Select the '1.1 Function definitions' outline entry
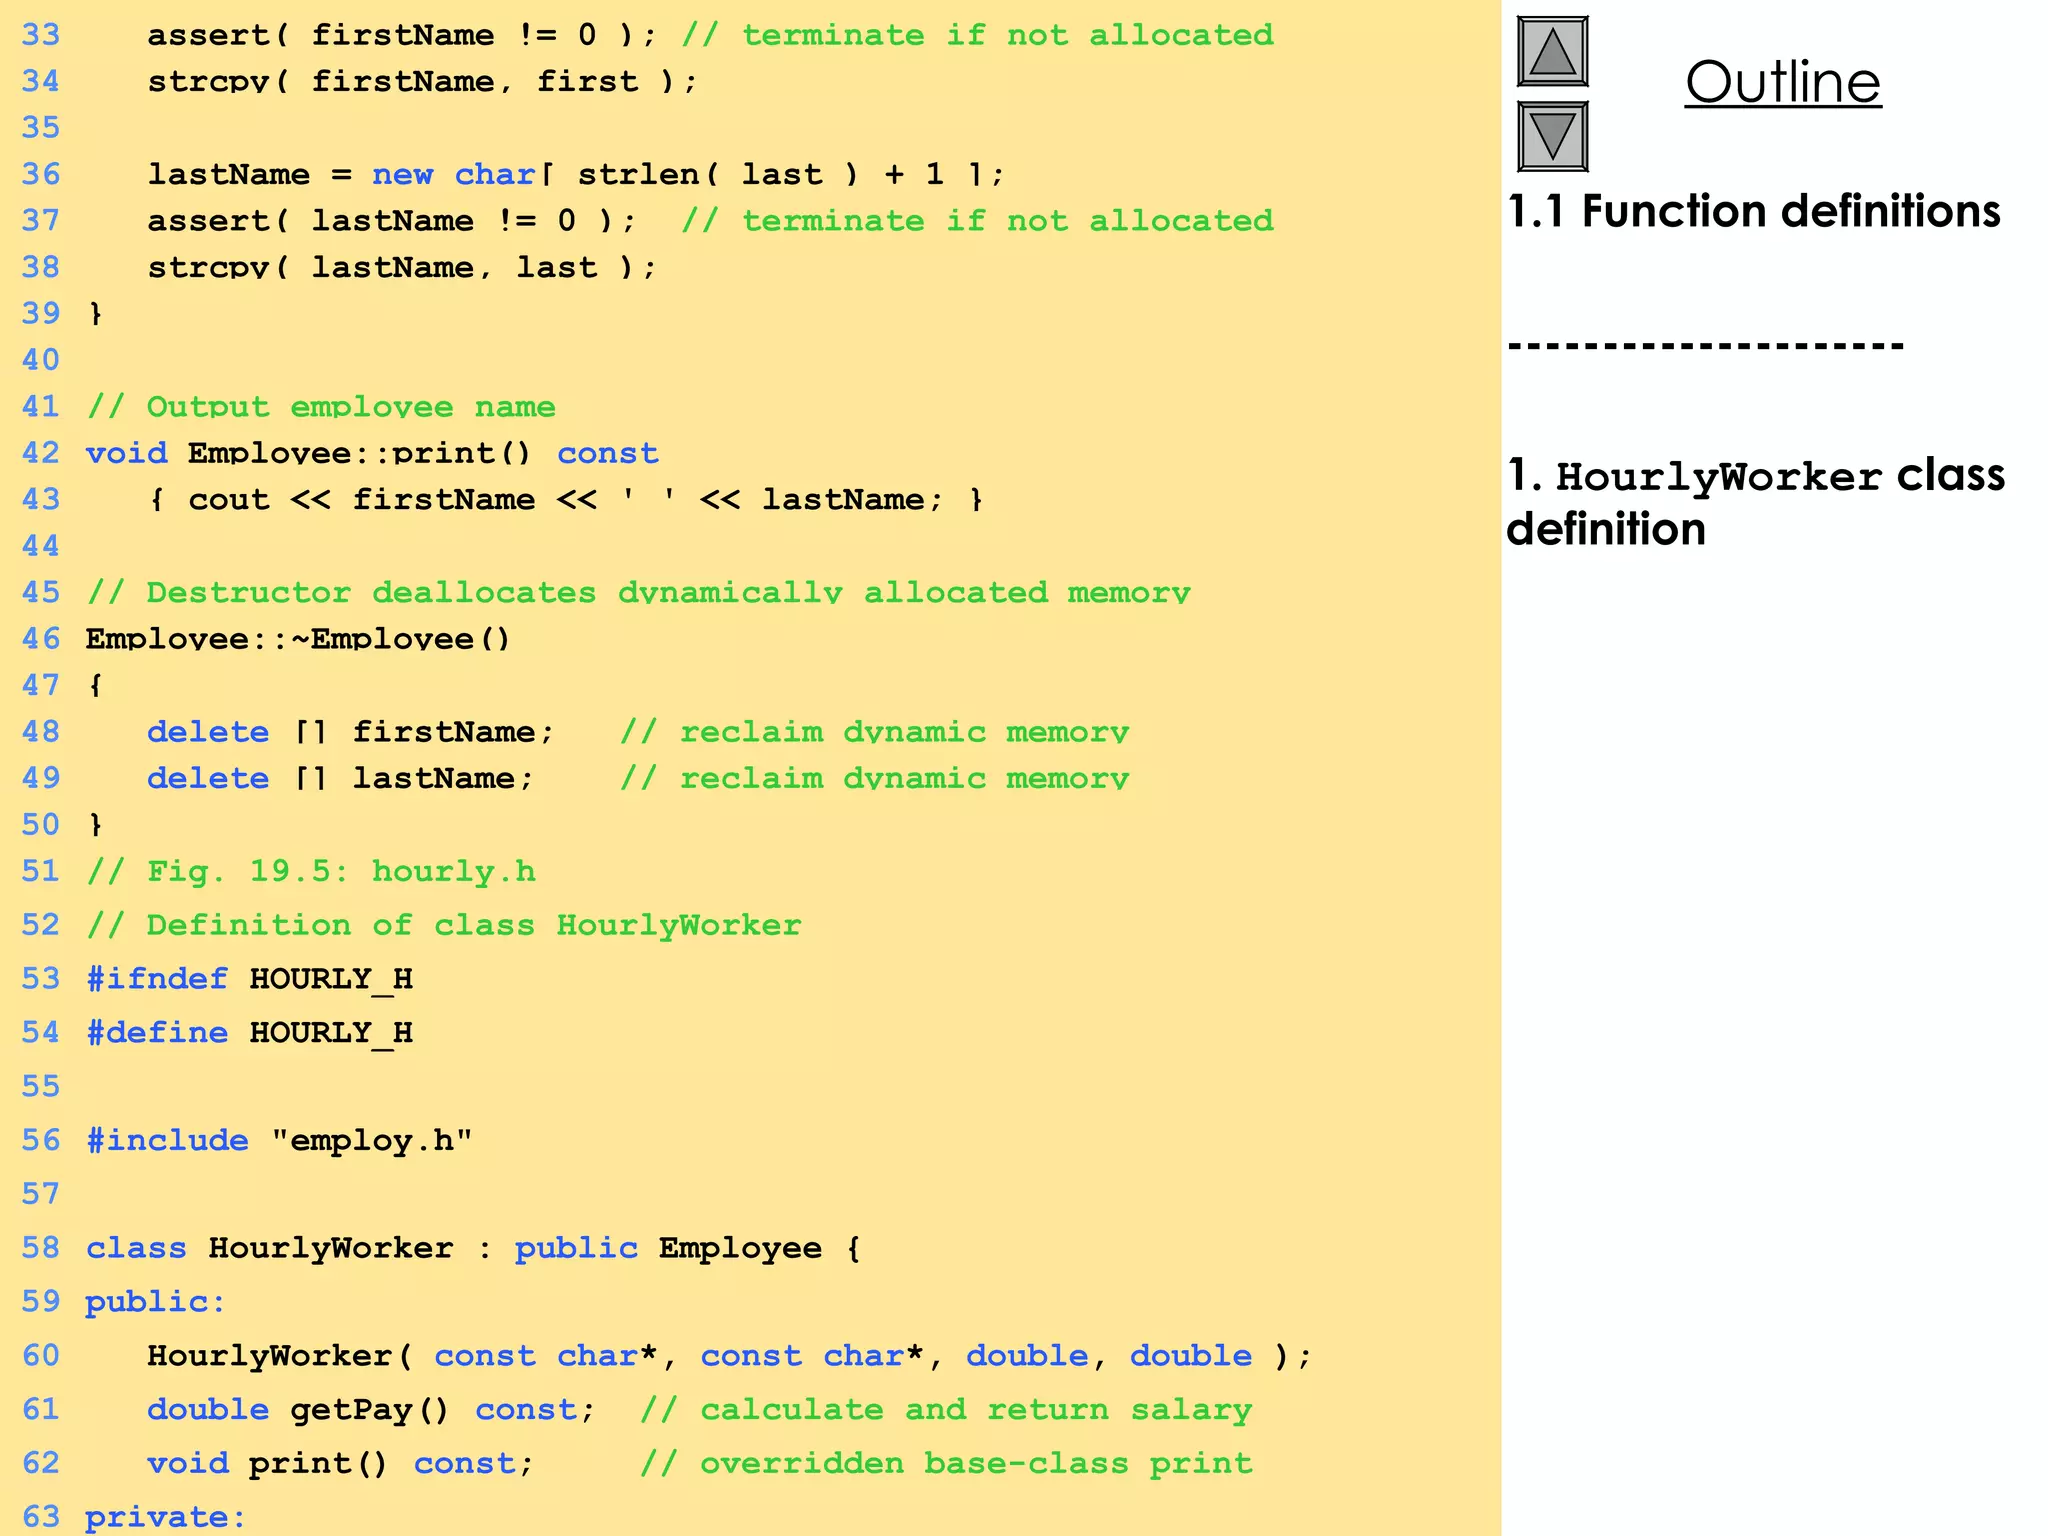This screenshot has height=1536, width=2048. 1754,211
